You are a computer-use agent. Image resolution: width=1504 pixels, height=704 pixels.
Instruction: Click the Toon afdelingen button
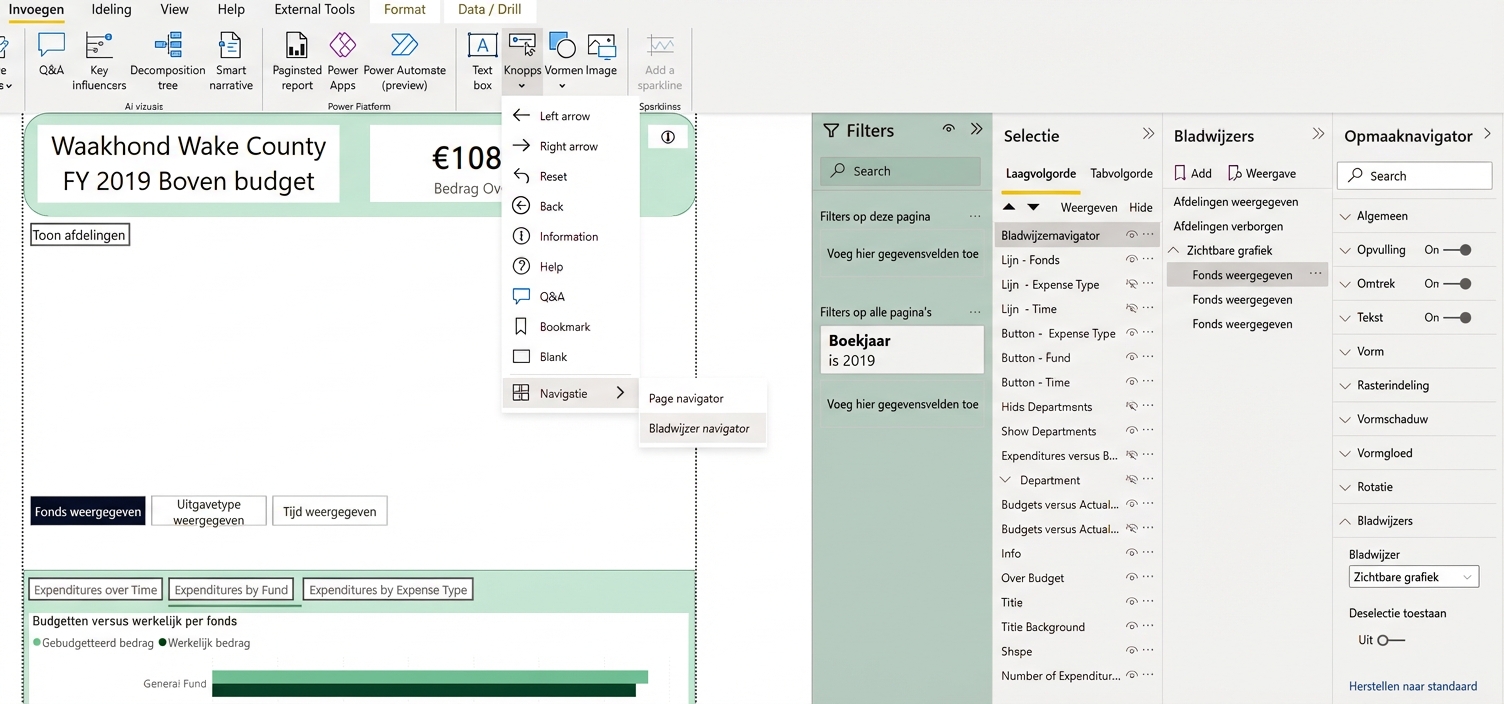pos(80,235)
